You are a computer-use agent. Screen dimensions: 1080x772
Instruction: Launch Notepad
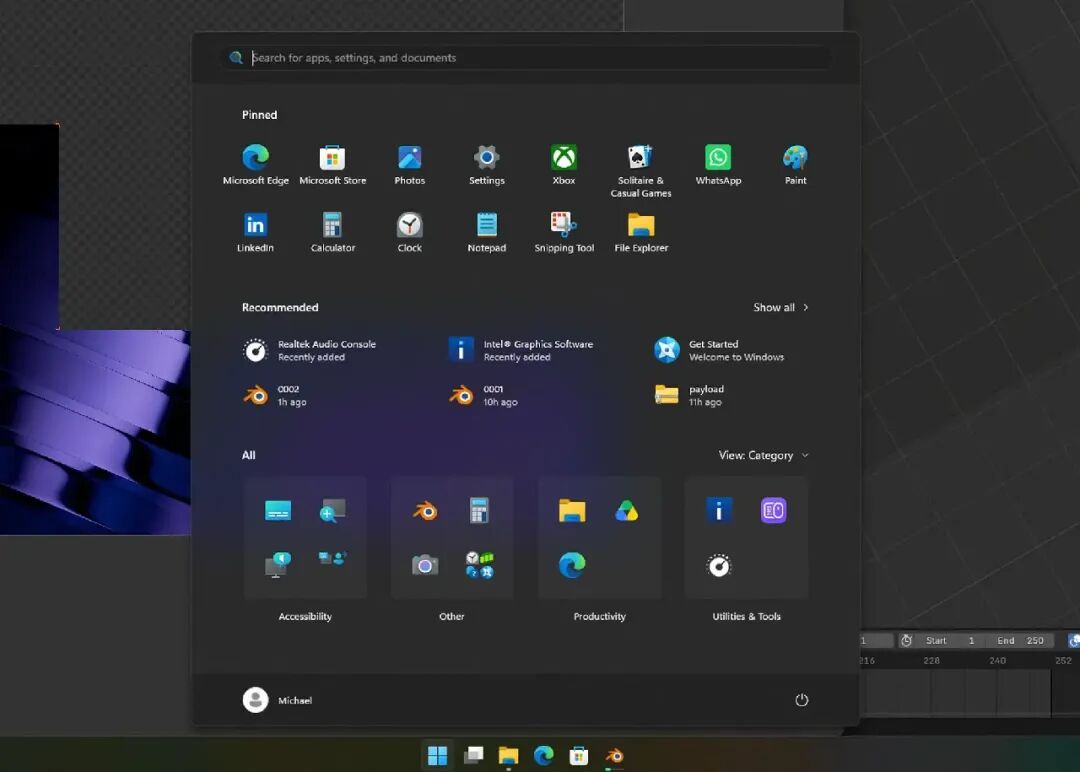pos(486,233)
